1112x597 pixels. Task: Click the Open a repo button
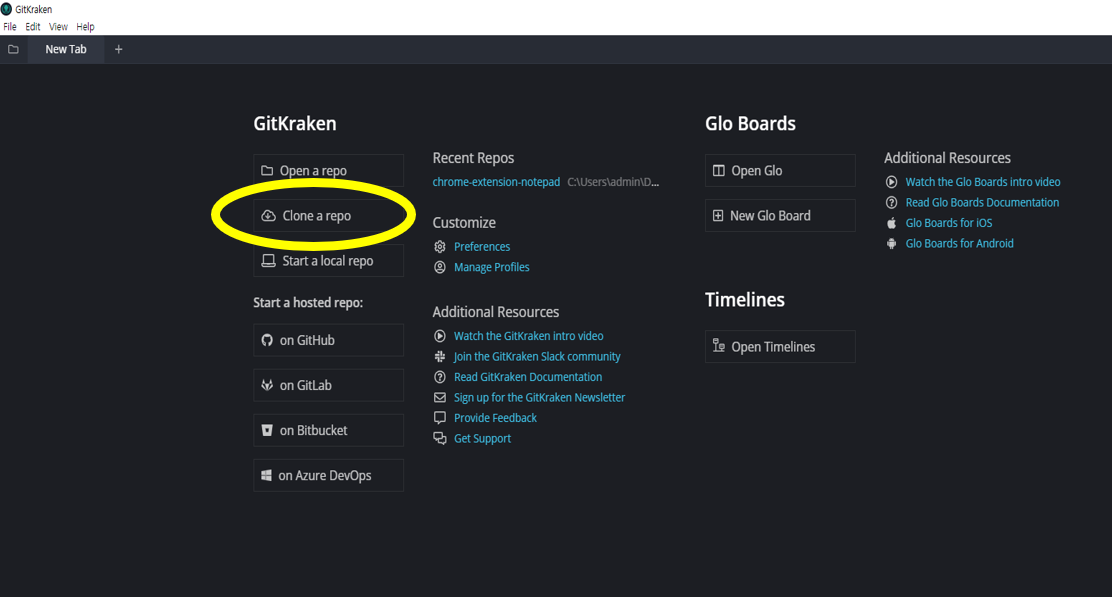point(328,171)
